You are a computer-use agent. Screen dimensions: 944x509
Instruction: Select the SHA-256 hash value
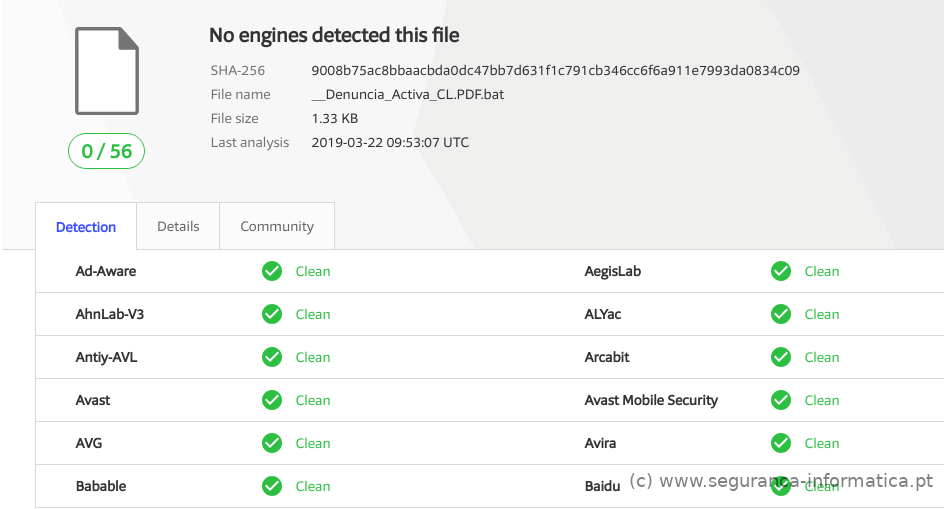(x=555, y=71)
